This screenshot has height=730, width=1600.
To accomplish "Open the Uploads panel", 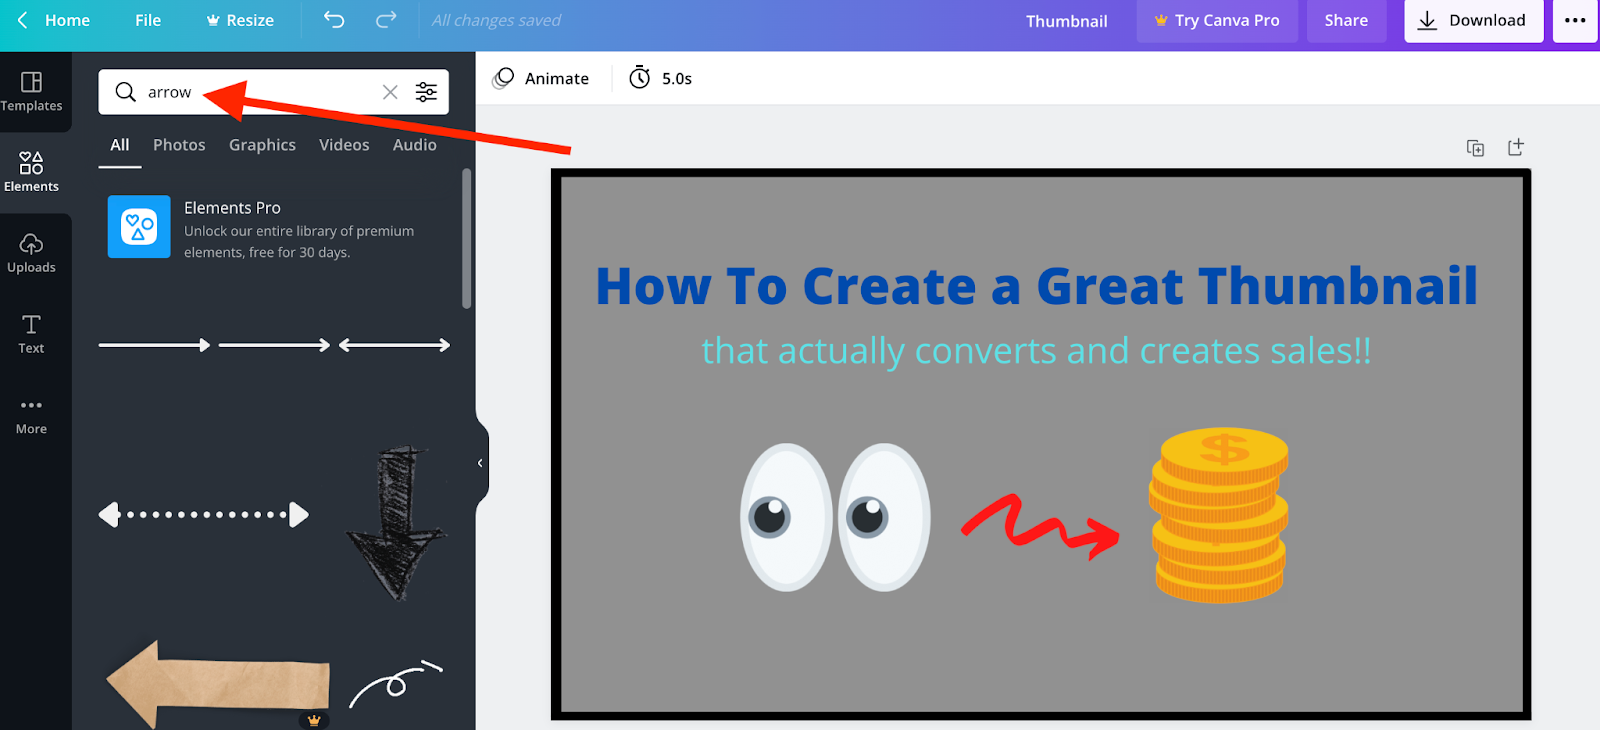I will click(x=31, y=253).
